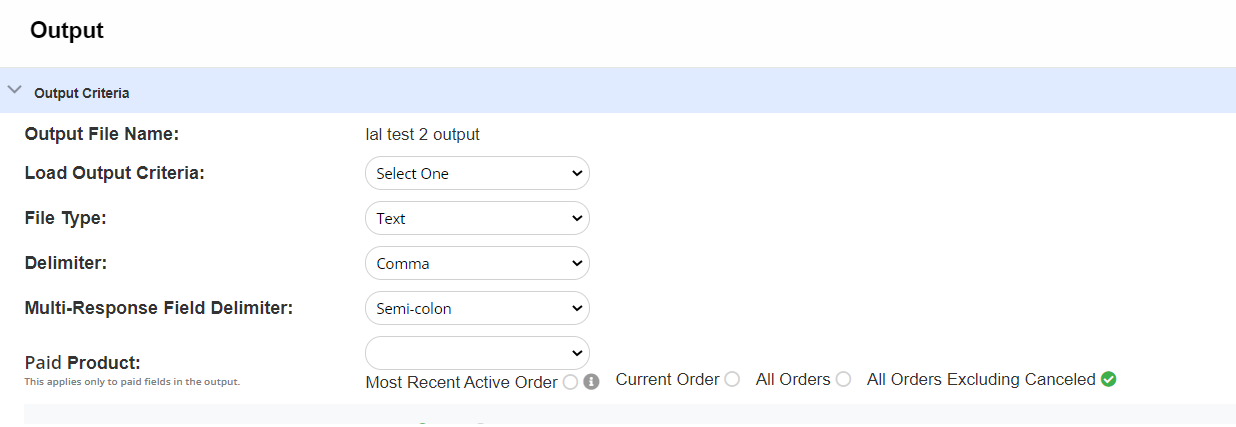Click the File Type field label
Image resolution: width=1236 pixels, height=427 pixels.
pyautogui.click(x=65, y=218)
